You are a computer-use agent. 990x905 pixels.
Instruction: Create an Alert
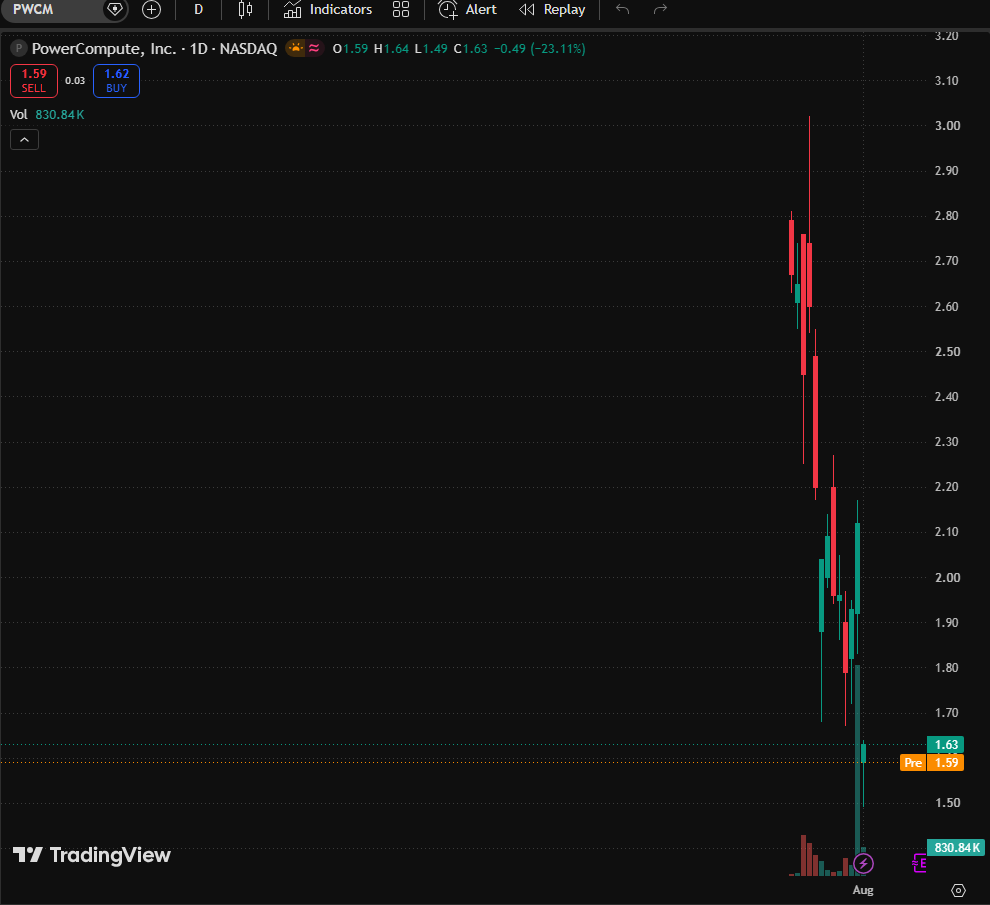coord(468,9)
